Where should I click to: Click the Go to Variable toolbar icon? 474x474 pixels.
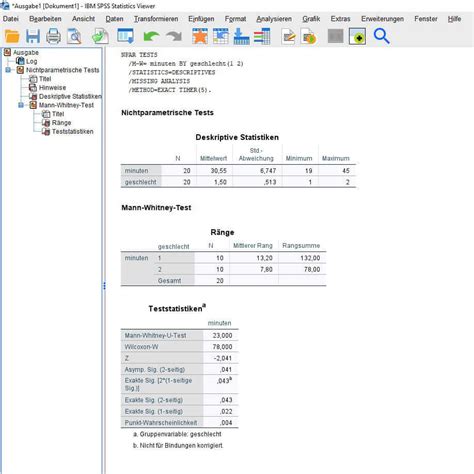(x=241, y=36)
